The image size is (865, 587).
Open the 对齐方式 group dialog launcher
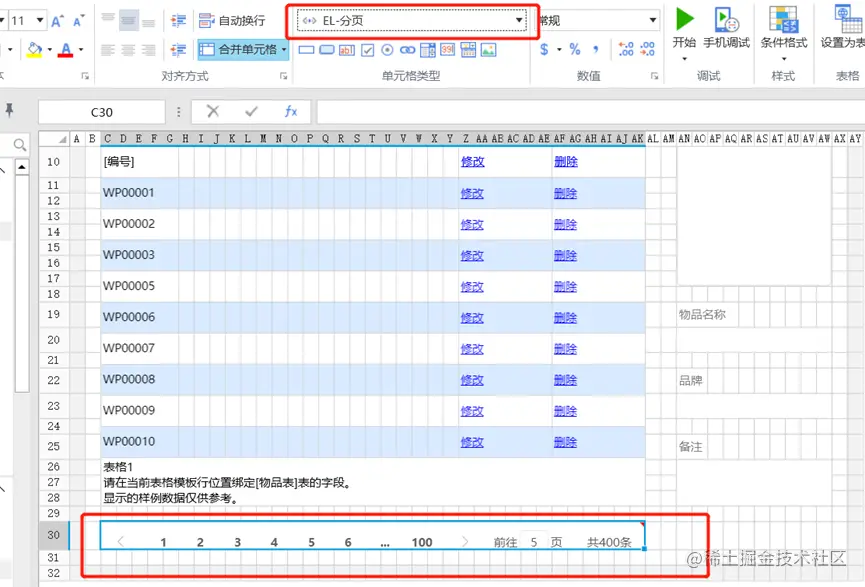(x=283, y=76)
